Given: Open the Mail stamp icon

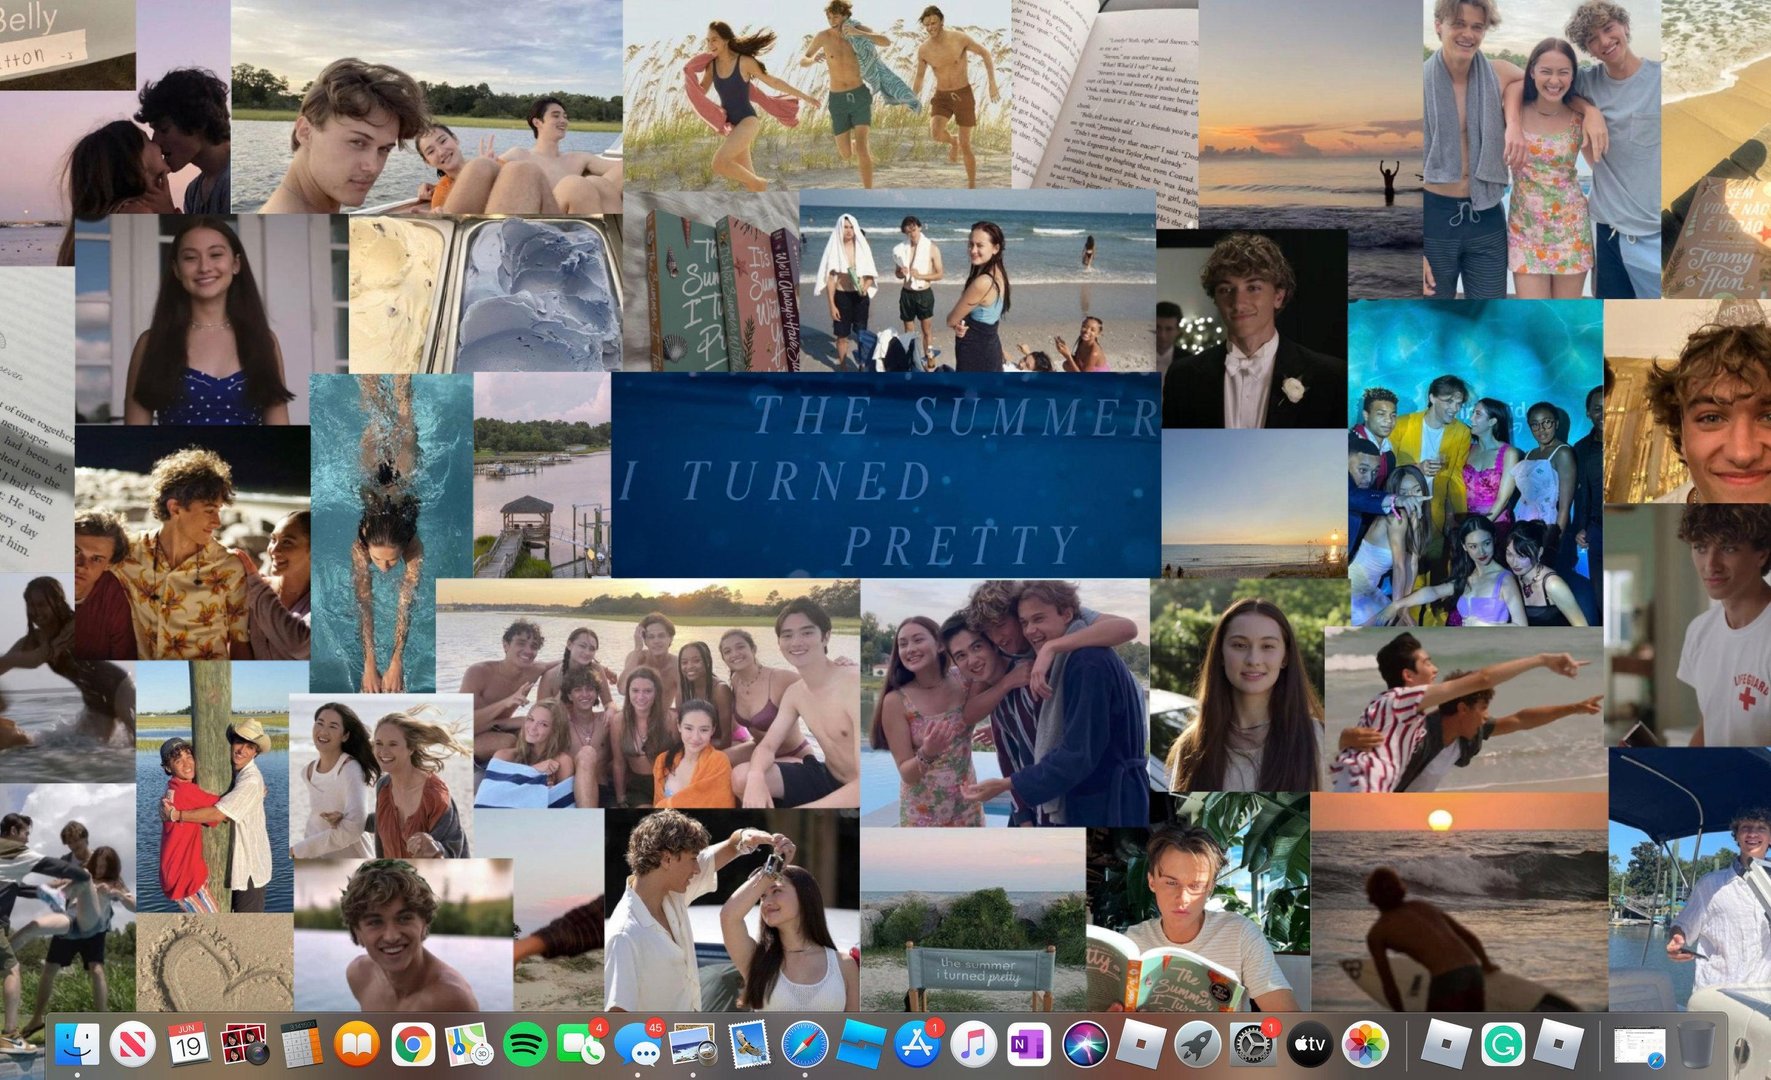Looking at the screenshot, I should pos(748,1046).
